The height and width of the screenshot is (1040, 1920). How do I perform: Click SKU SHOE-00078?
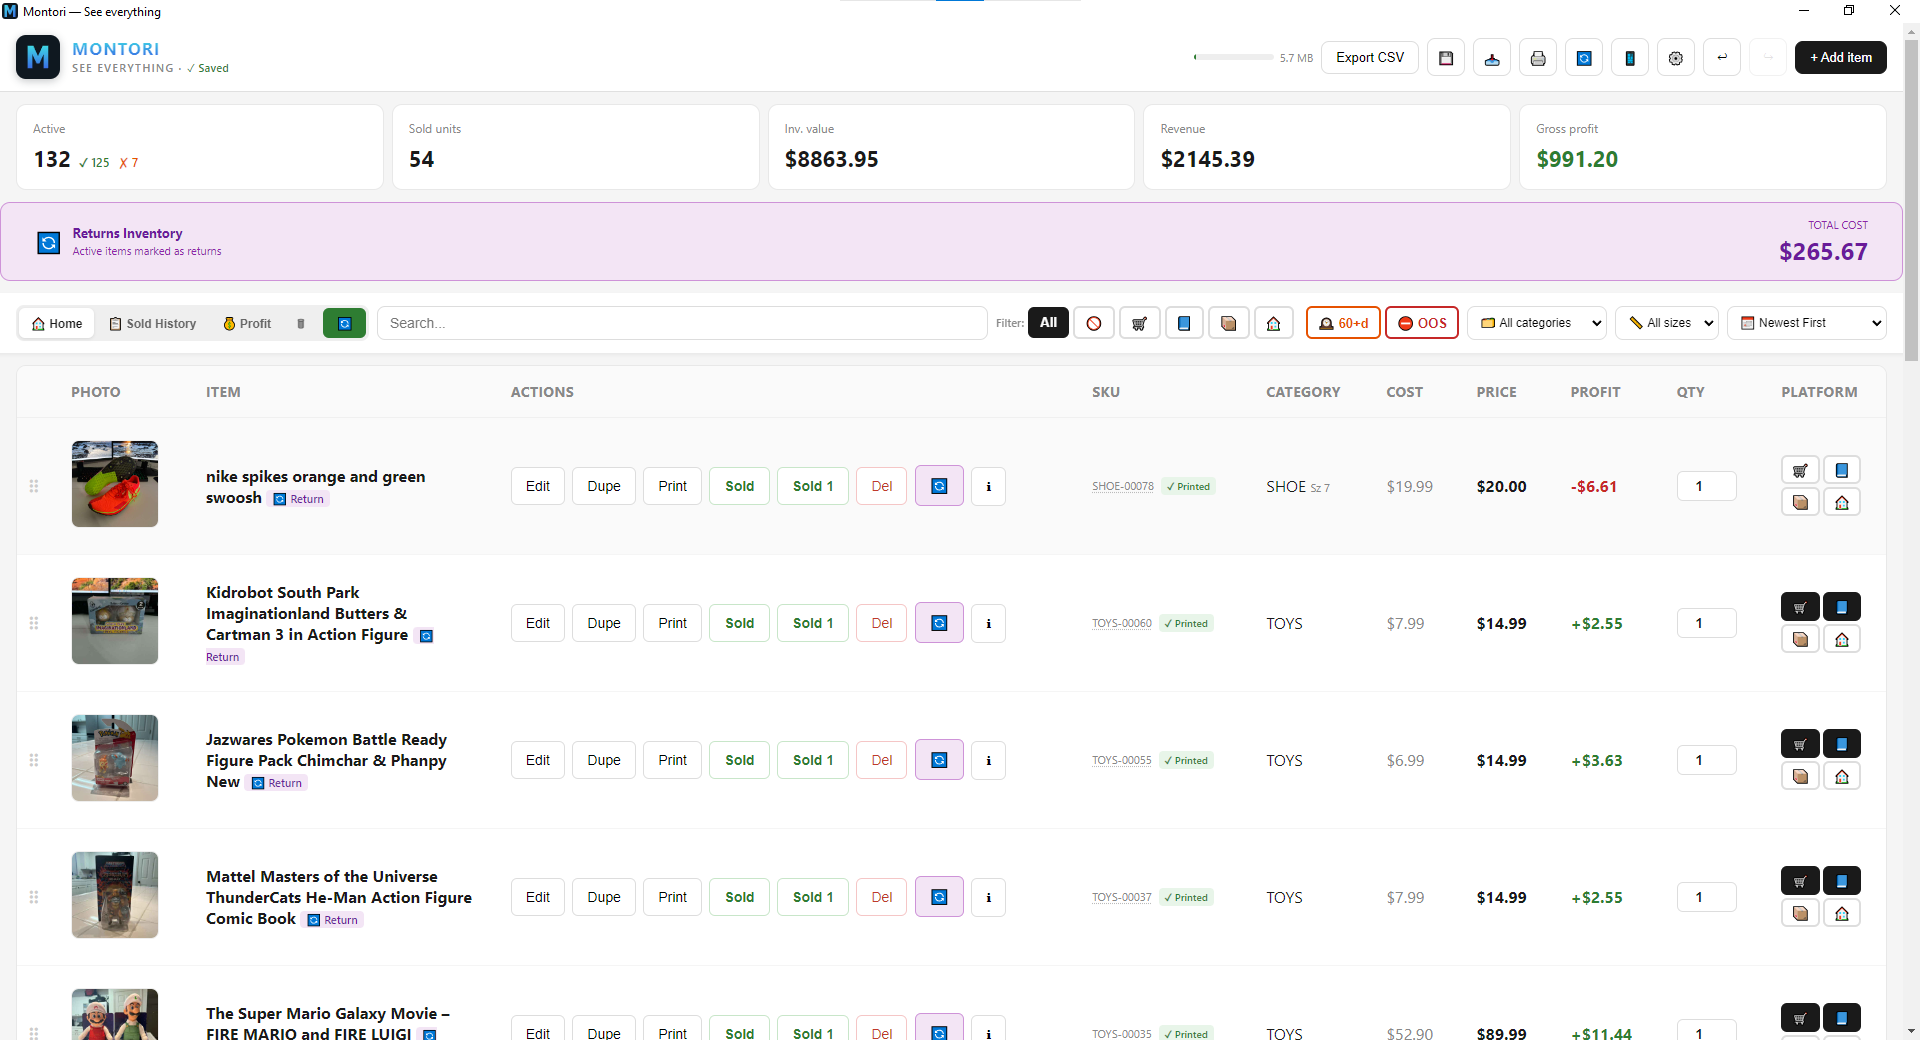(x=1123, y=487)
